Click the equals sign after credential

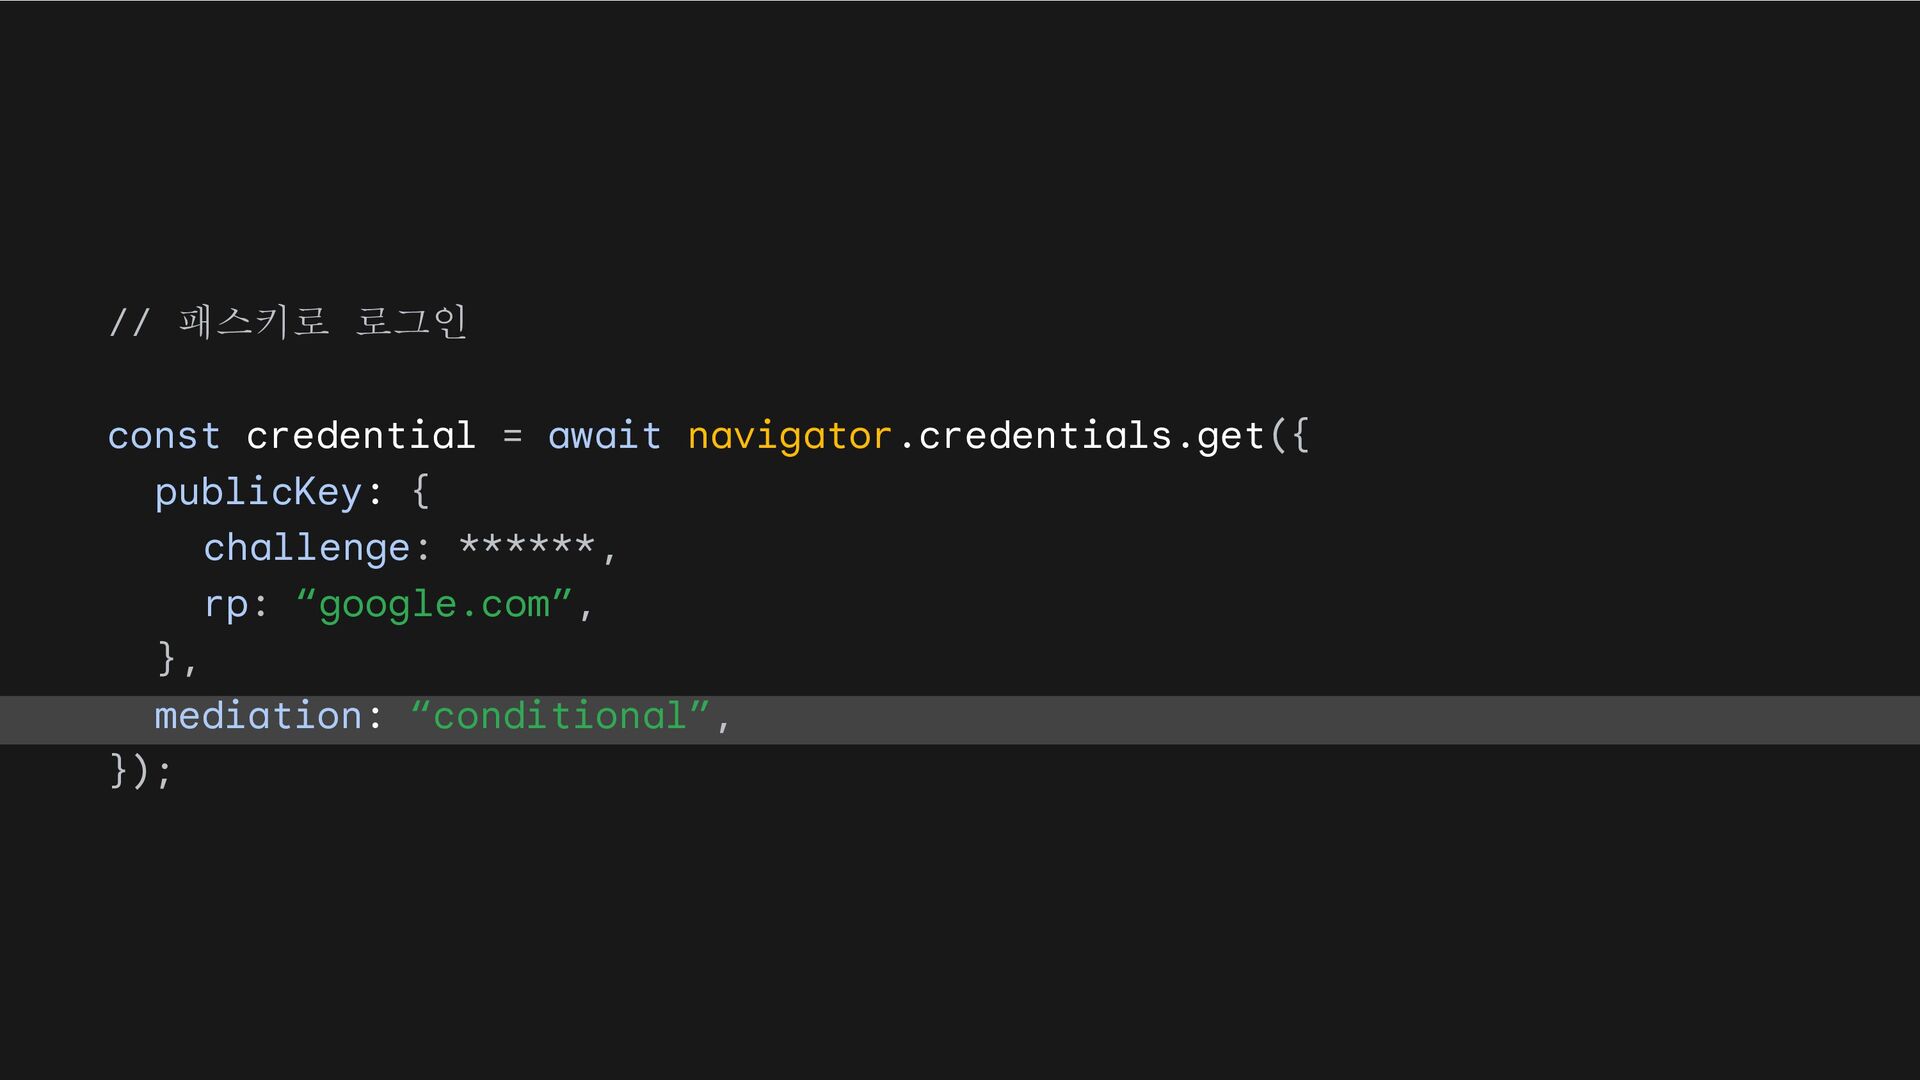[x=512, y=436]
